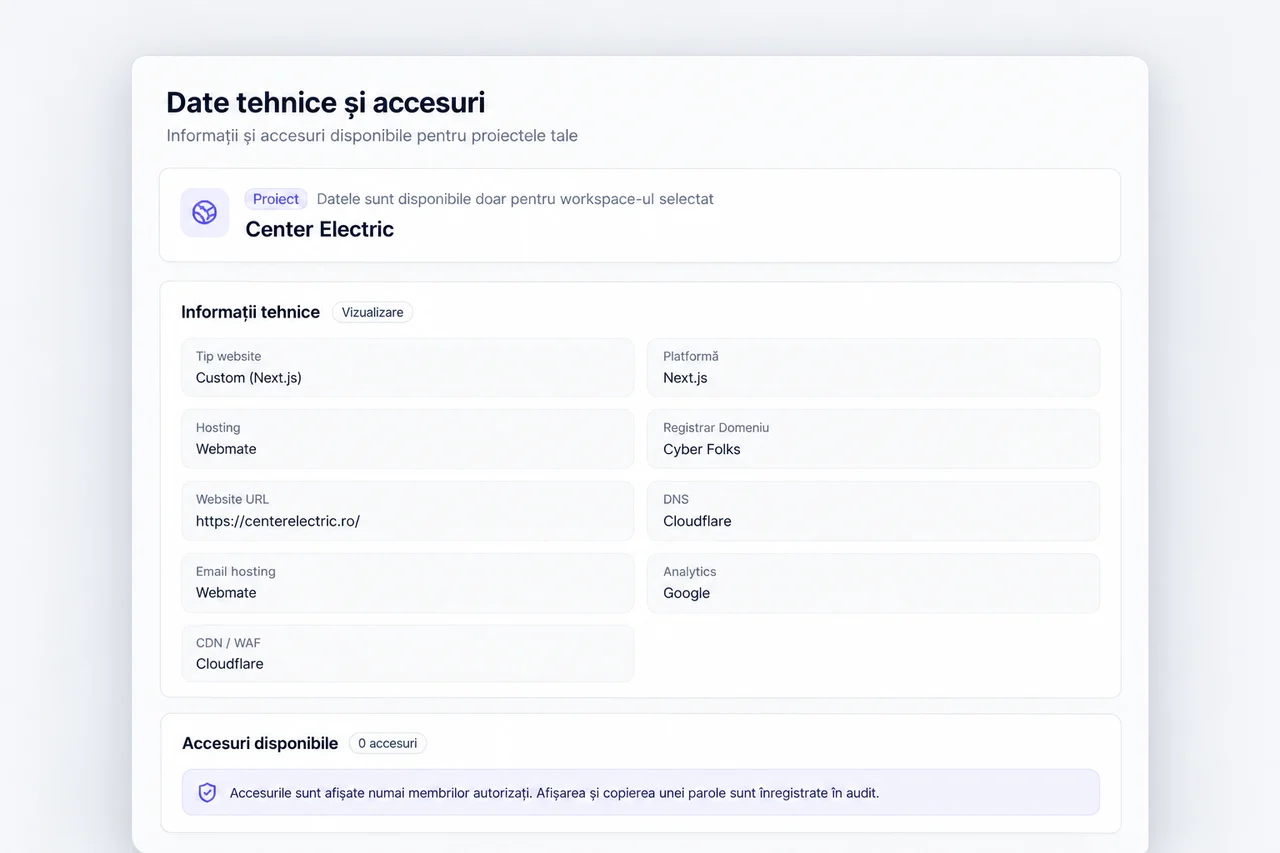Click the Analytics field label

pyautogui.click(x=690, y=571)
